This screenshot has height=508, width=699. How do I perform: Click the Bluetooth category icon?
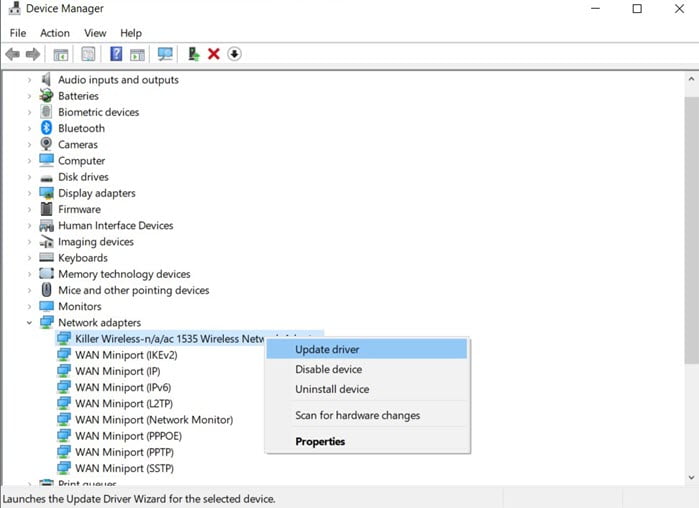click(46, 128)
